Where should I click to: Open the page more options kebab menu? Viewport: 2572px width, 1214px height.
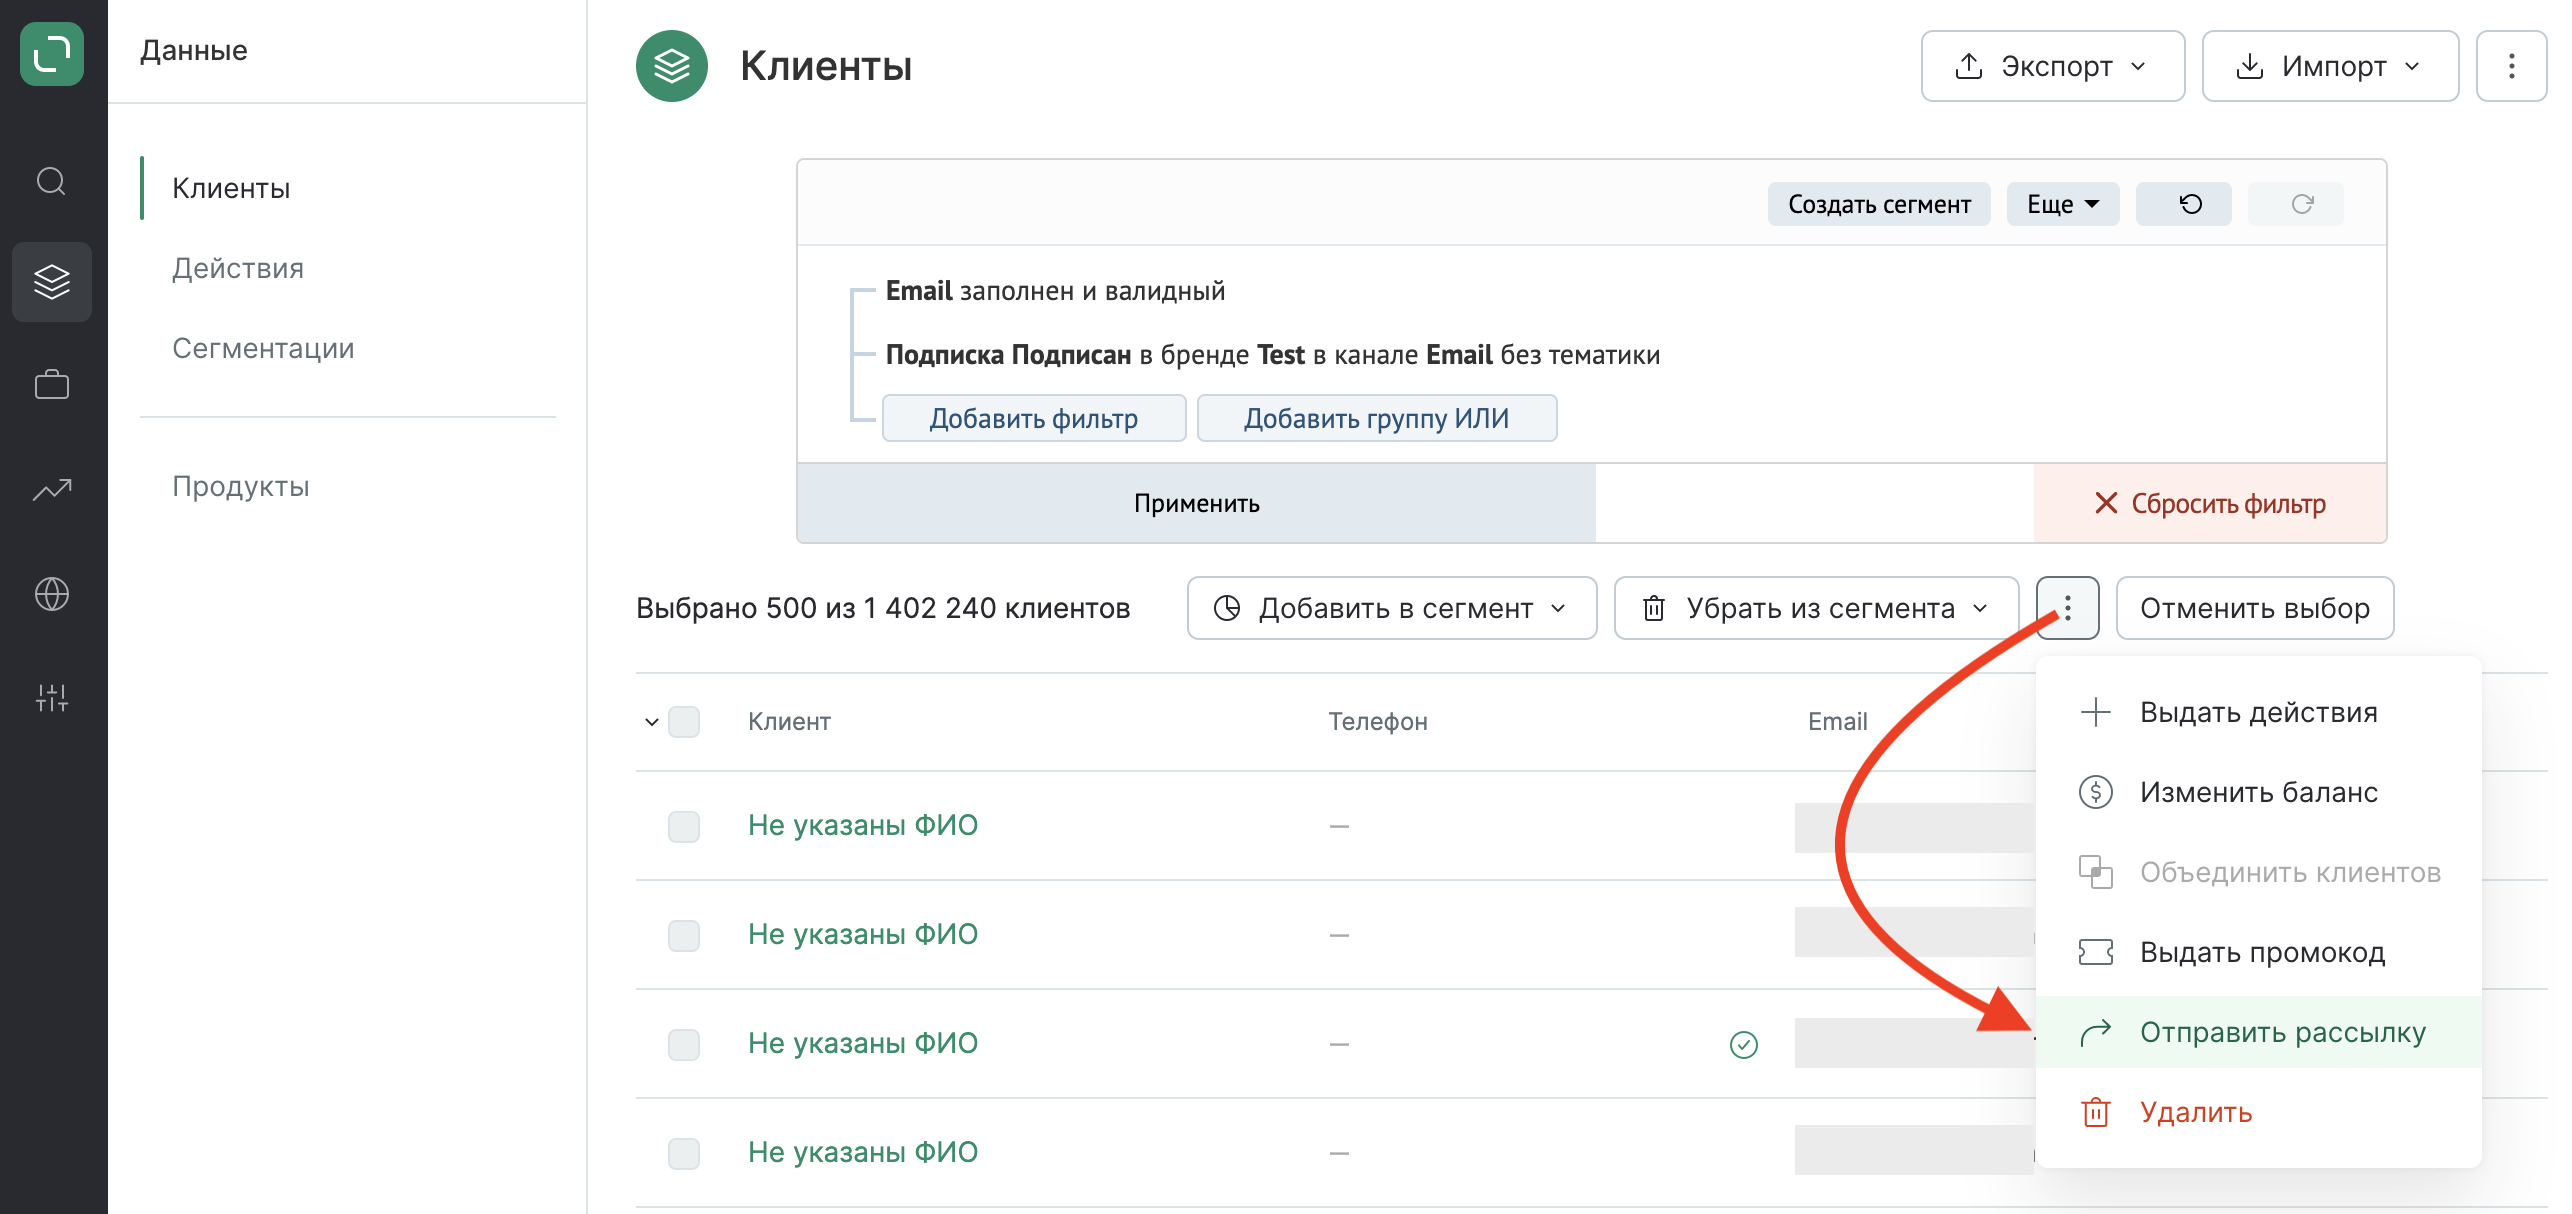[x=2511, y=66]
